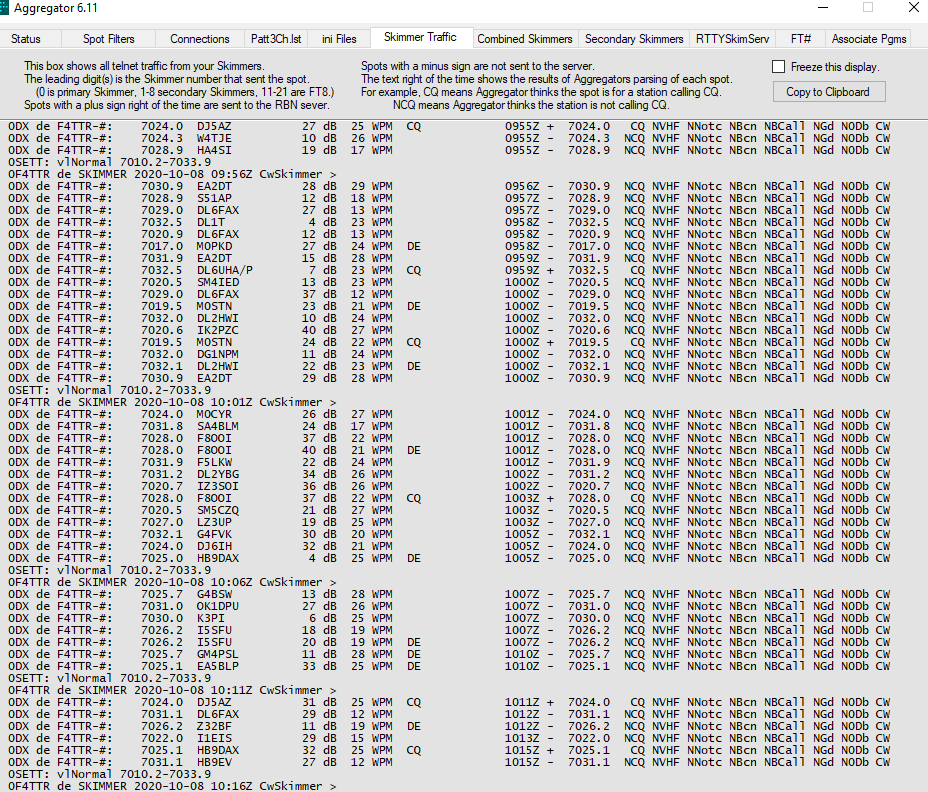This screenshot has width=928, height=792.
Task: Click the Copy to Clipboard button
Action: click(x=829, y=92)
